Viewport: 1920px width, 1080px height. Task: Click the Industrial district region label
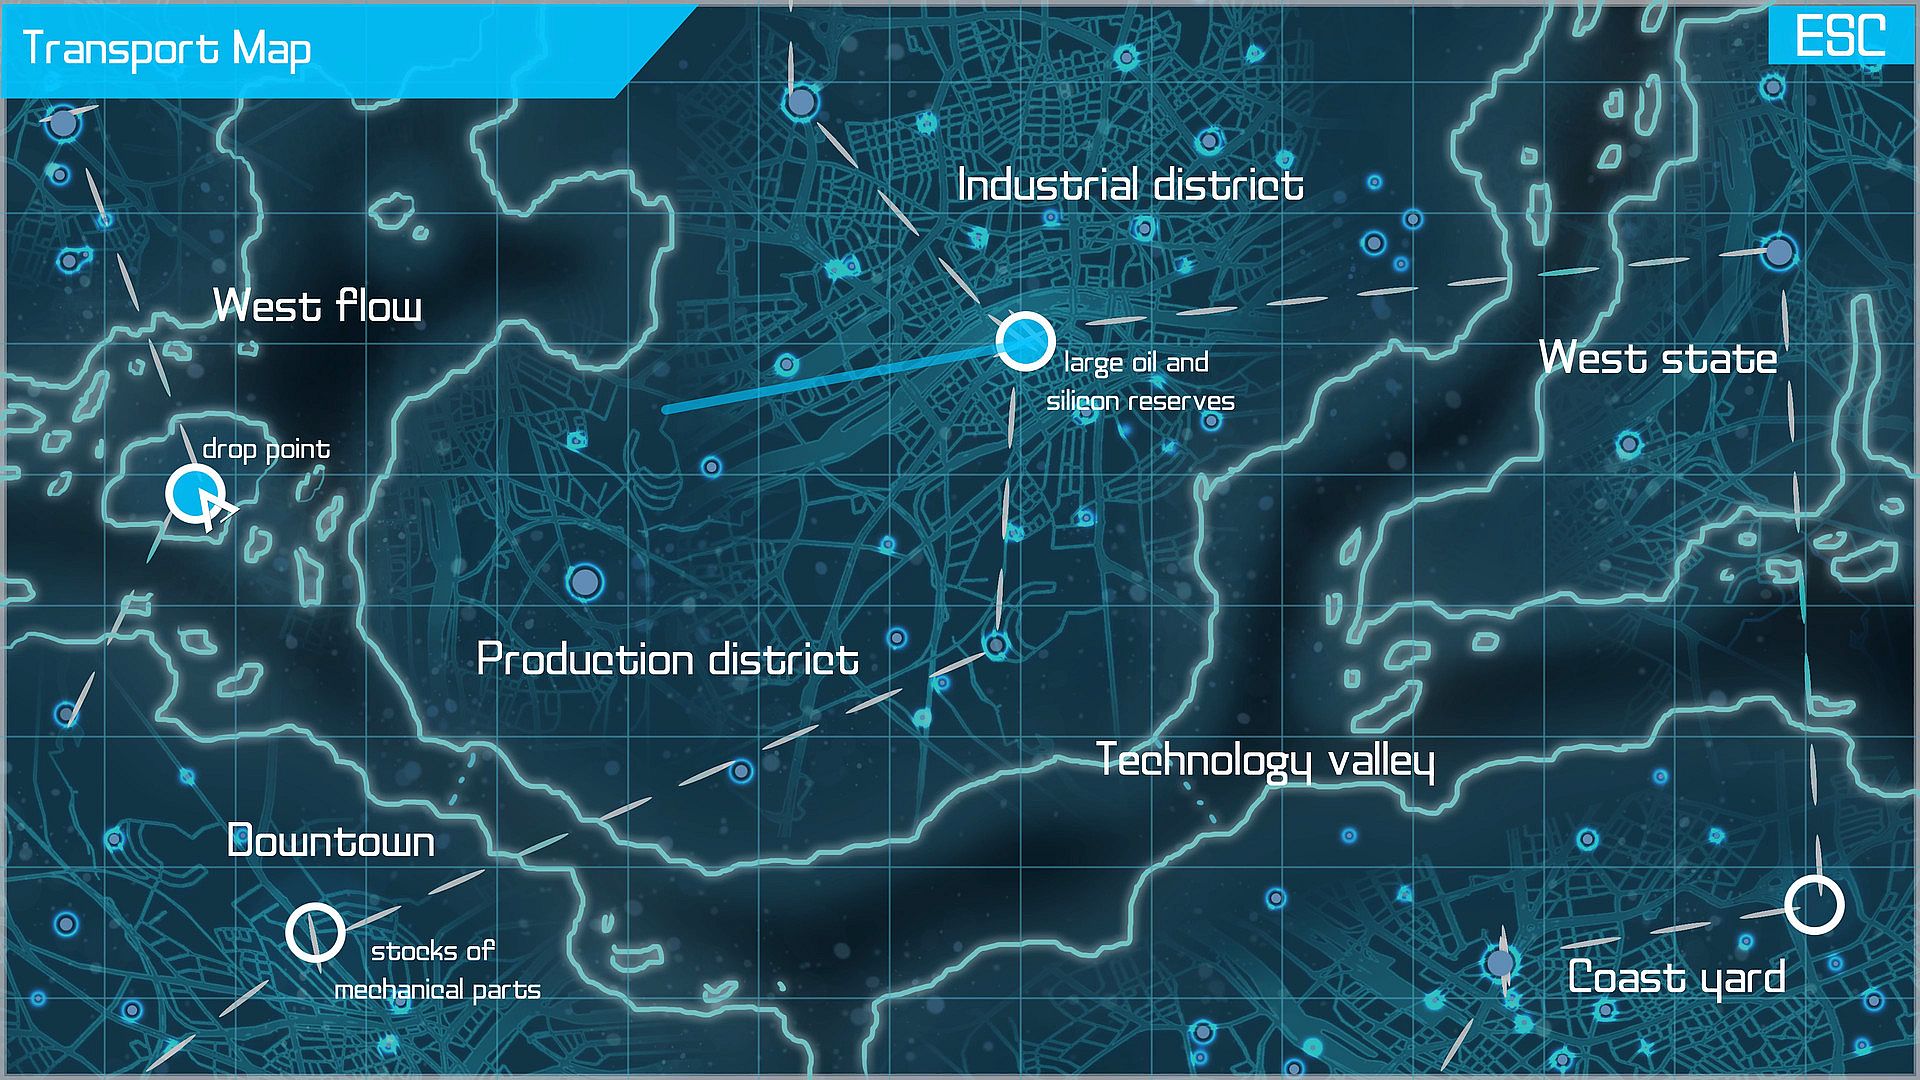[1130, 185]
